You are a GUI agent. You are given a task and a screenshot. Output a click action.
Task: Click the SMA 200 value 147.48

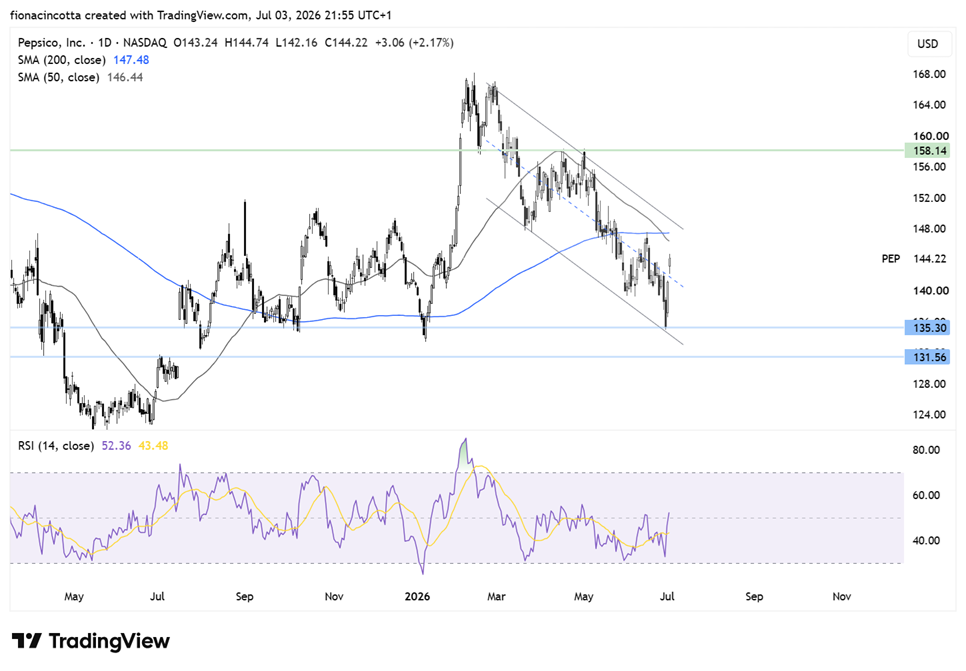pyautogui.click(x=131, y=60)
